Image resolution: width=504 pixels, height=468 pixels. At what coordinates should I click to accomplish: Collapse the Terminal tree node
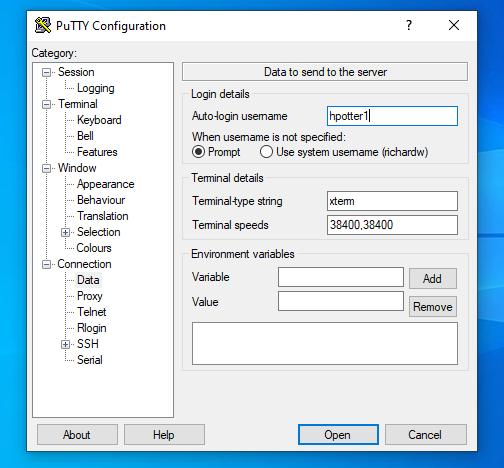click(x=46, y=104)
